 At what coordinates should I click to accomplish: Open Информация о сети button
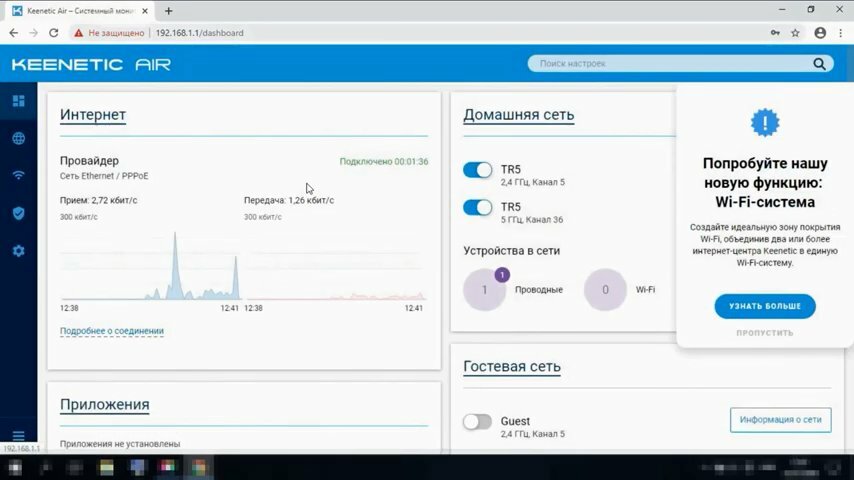(x=780, y=420)
